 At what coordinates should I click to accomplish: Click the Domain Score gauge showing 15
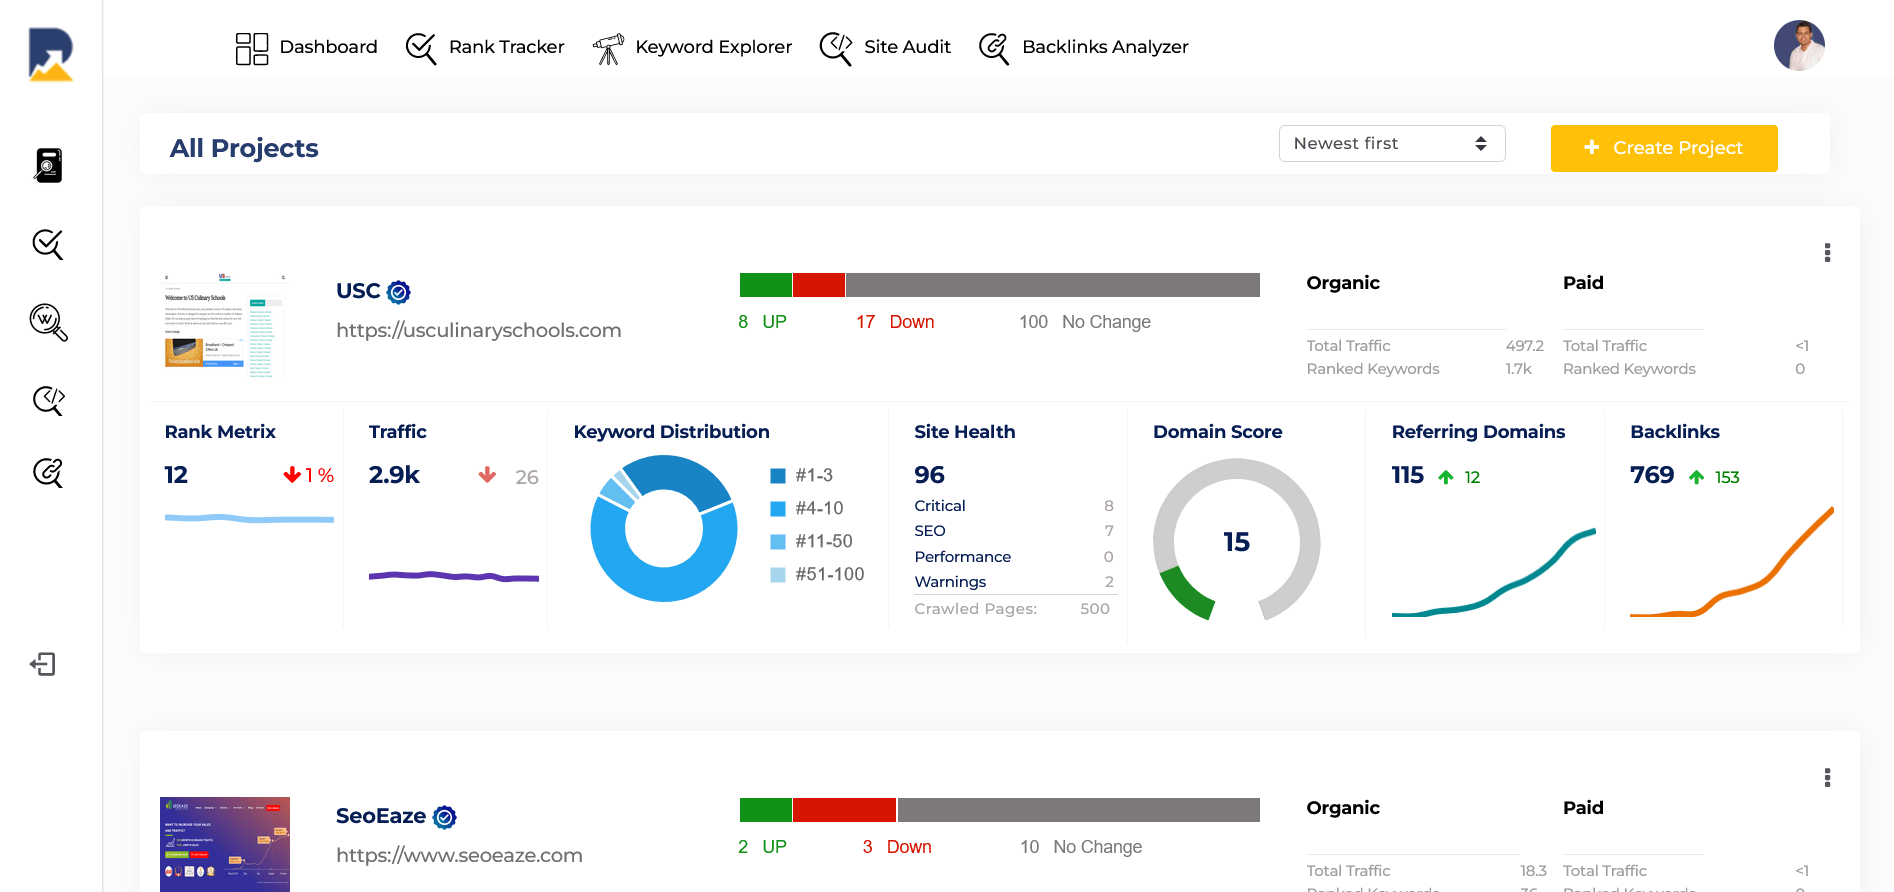pos(1237,541)
